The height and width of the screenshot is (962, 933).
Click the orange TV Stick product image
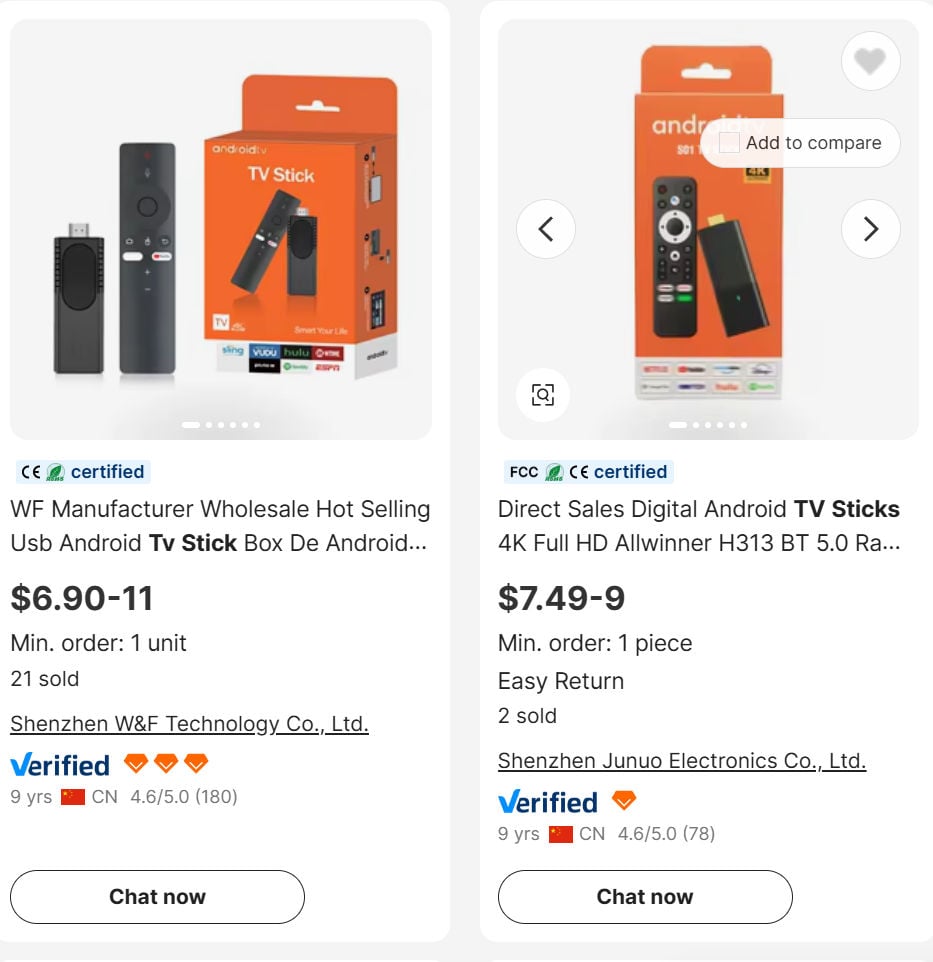[x=221, y=230]
